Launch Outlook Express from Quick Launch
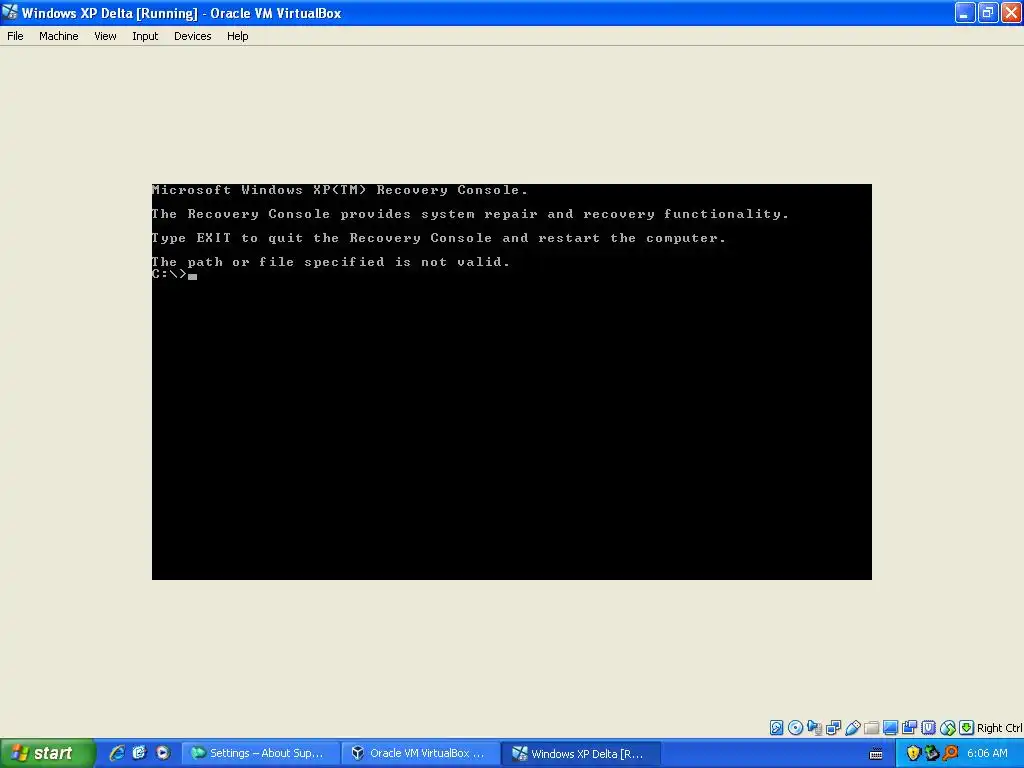Image resolution: width=1024 pixels, height=768 pixels. point(140,753)
